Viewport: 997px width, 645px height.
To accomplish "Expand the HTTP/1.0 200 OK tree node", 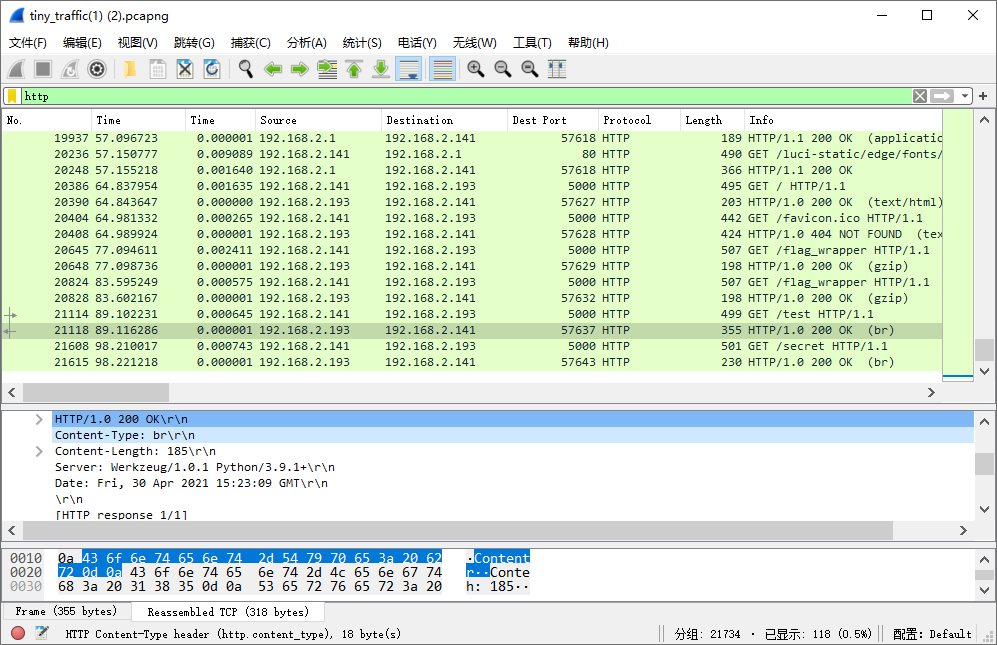I will 39,419.
